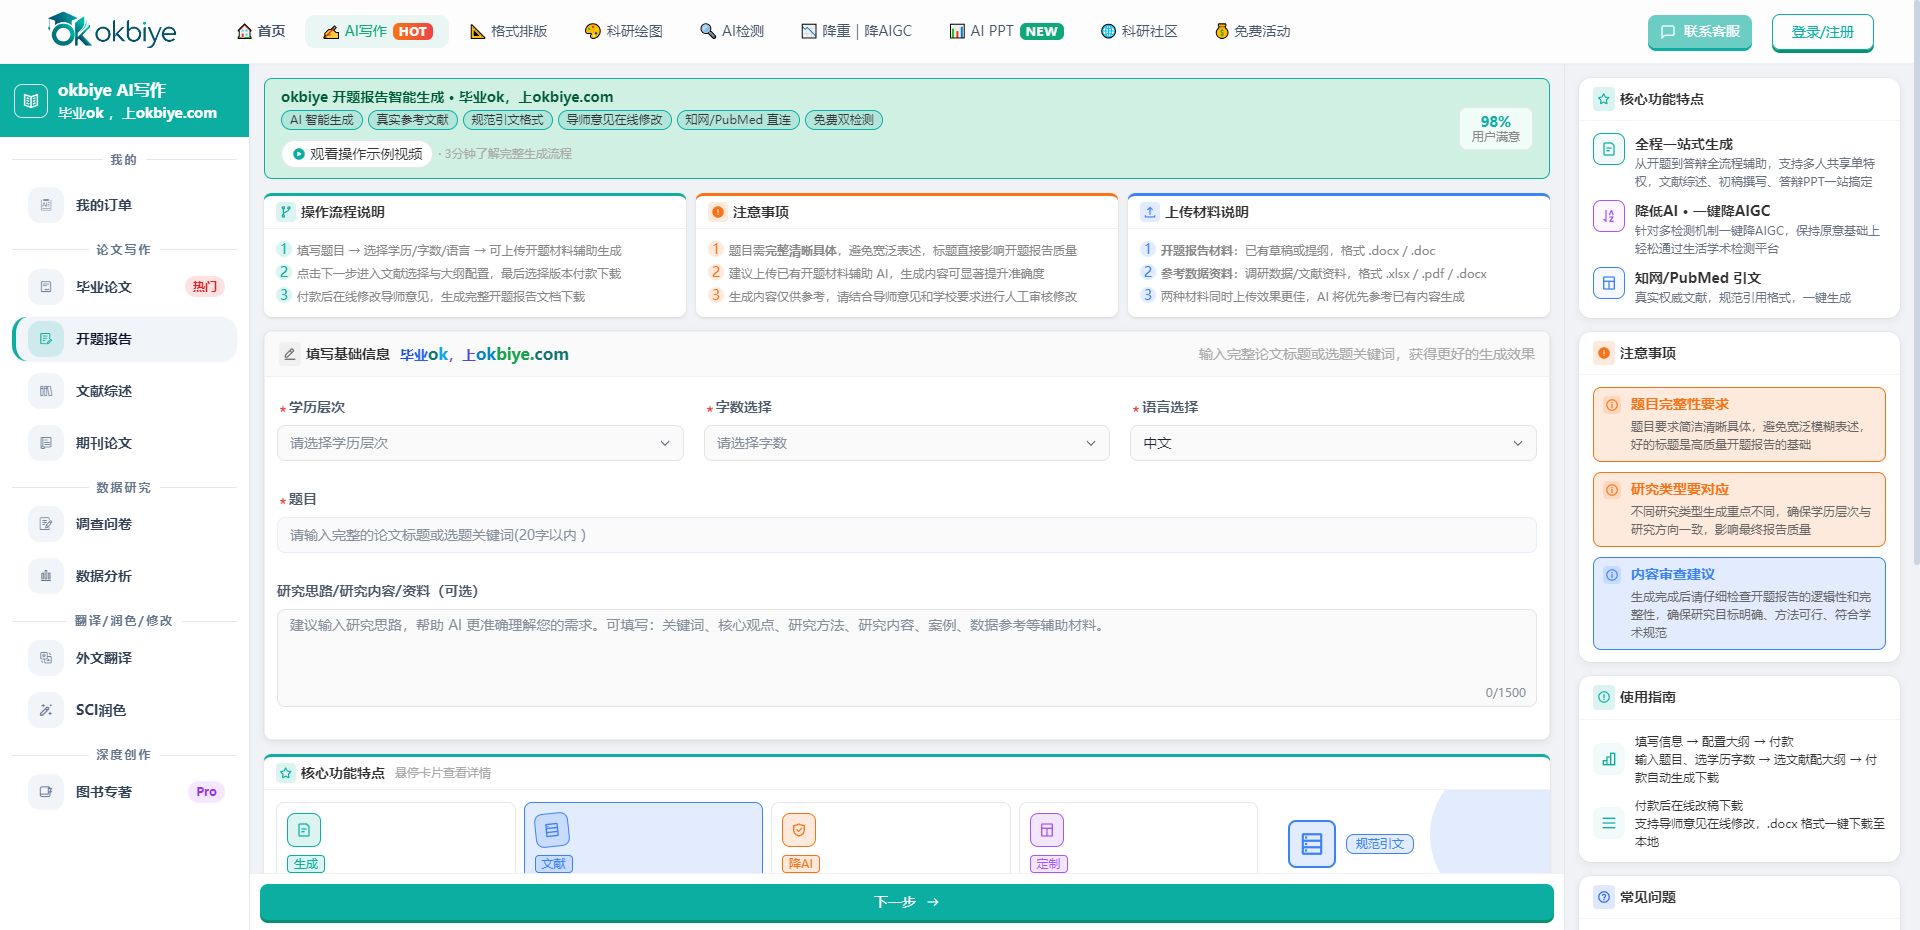The width and height of the screenshot is (1920, 930).
Task: Open 文献综述 in the sidebar
Action: (x=125, y=391)
